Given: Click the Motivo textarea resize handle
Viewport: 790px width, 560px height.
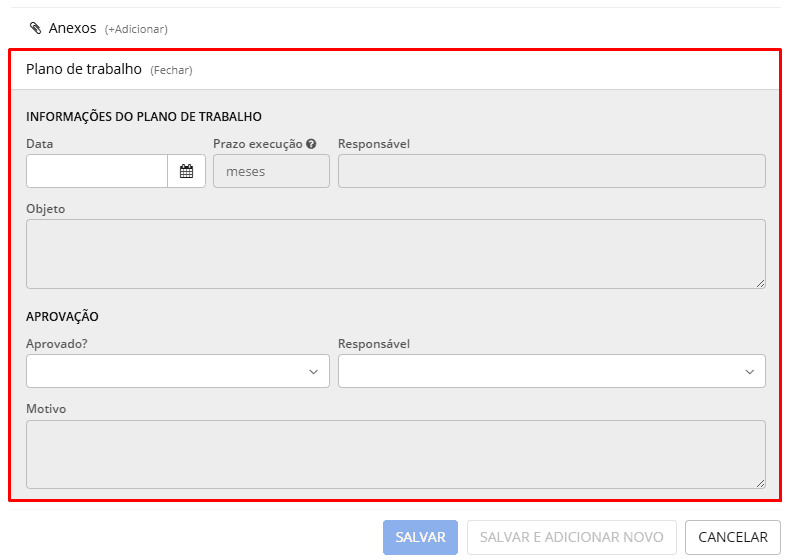Looking at the screenshot, I should 760,483.
